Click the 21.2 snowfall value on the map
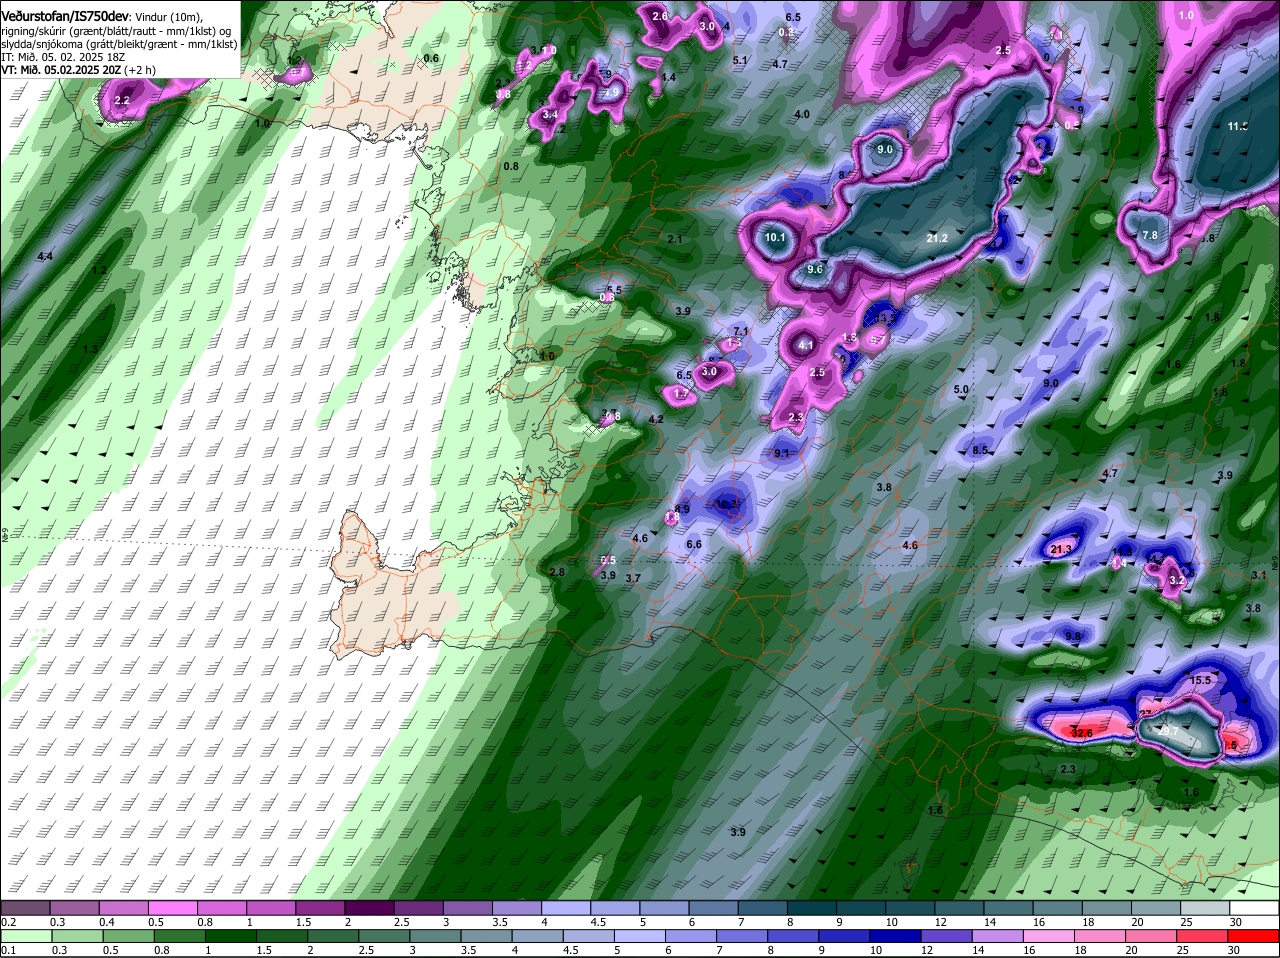 [x=937, y=238]
